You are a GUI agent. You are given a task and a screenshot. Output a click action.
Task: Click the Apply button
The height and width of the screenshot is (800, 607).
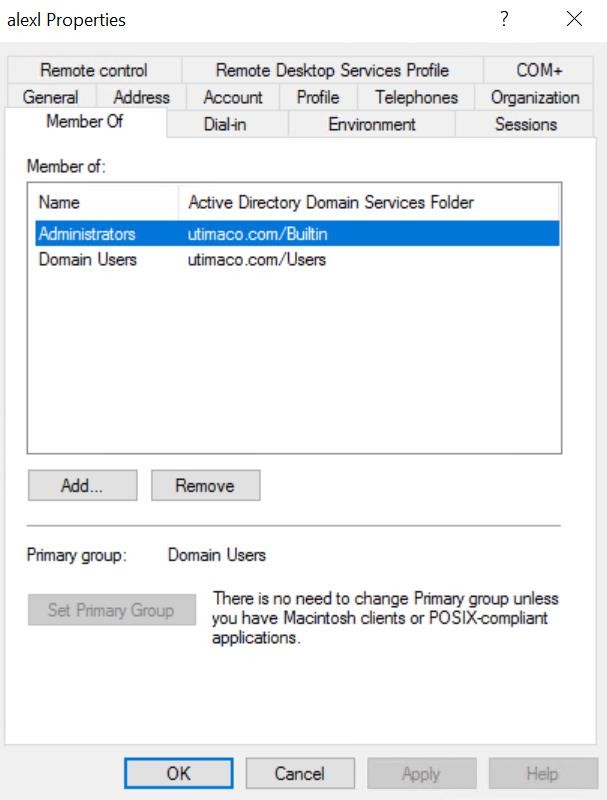click(421, 773)
